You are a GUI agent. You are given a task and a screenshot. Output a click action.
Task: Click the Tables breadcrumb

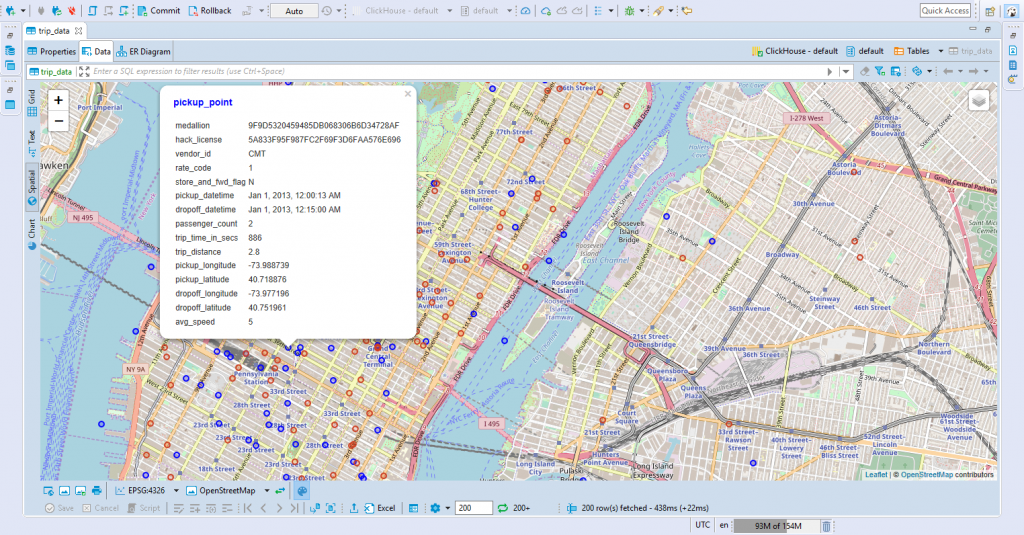(912, 51)
